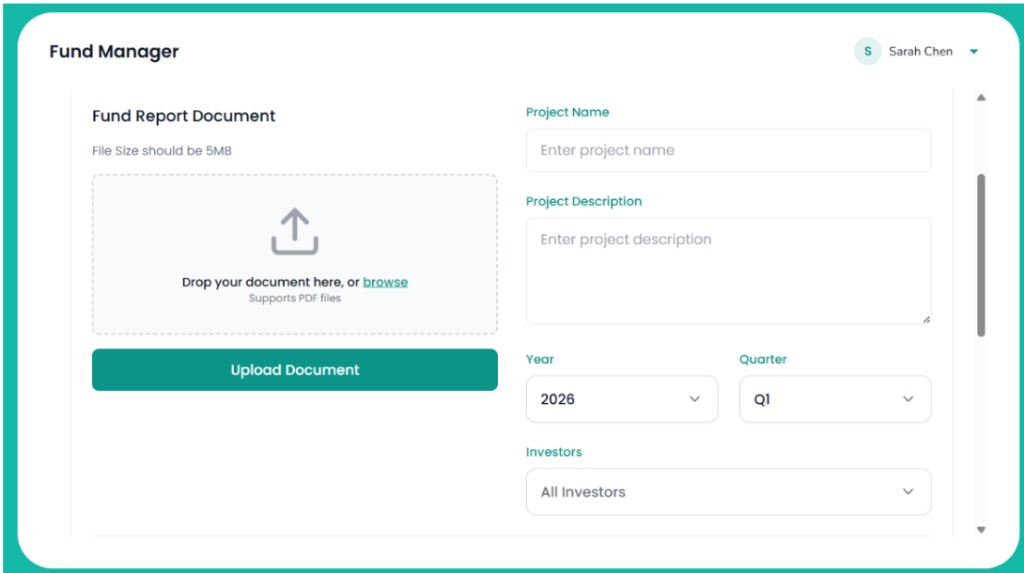The width and height of the screenshot is (1024, 573).
Task: Open the Year dropdown showing 2026
Action: 622,399
